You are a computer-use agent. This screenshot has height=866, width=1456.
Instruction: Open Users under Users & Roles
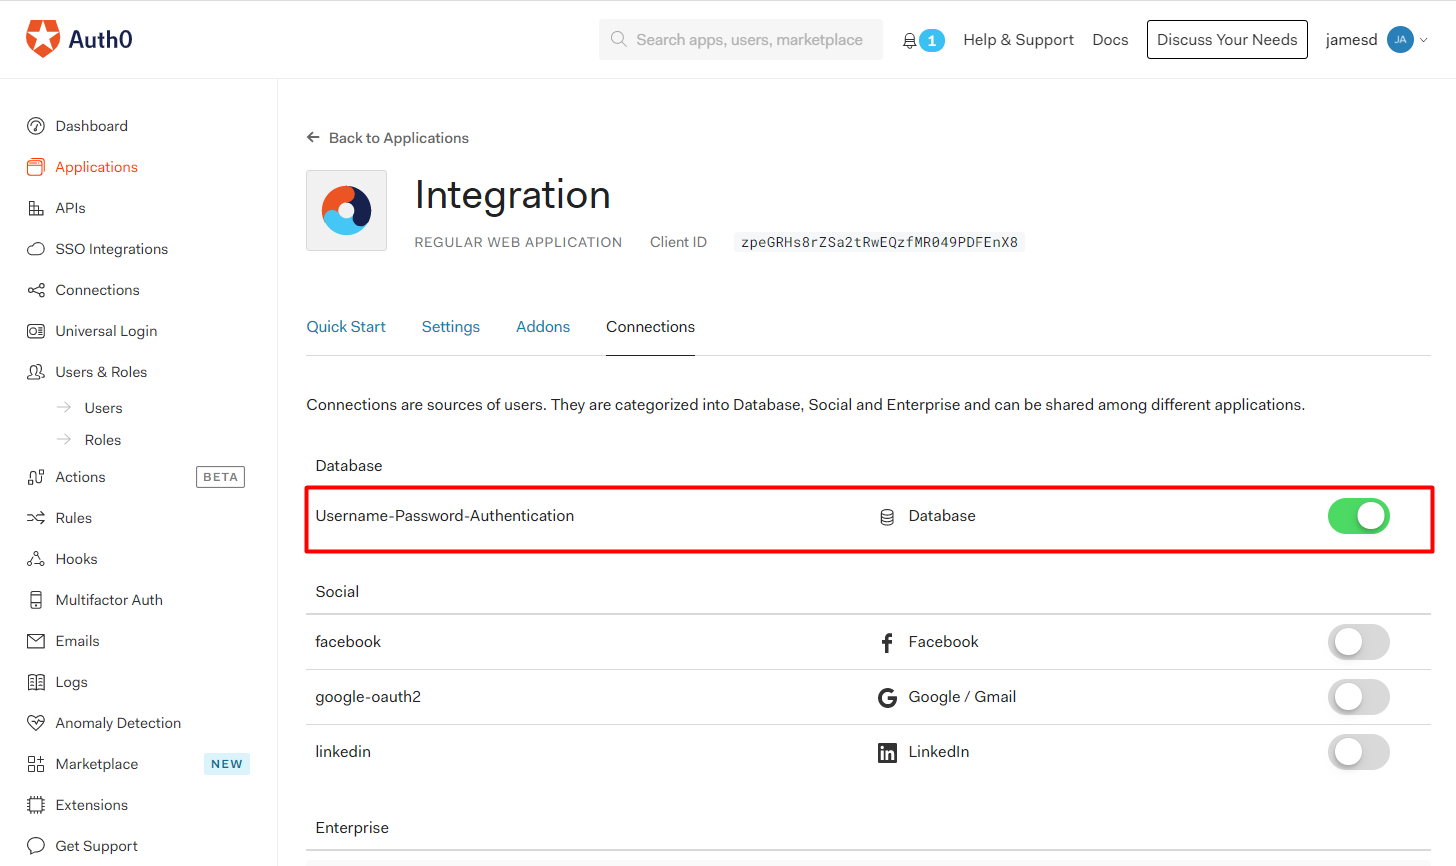click(104, 408)
